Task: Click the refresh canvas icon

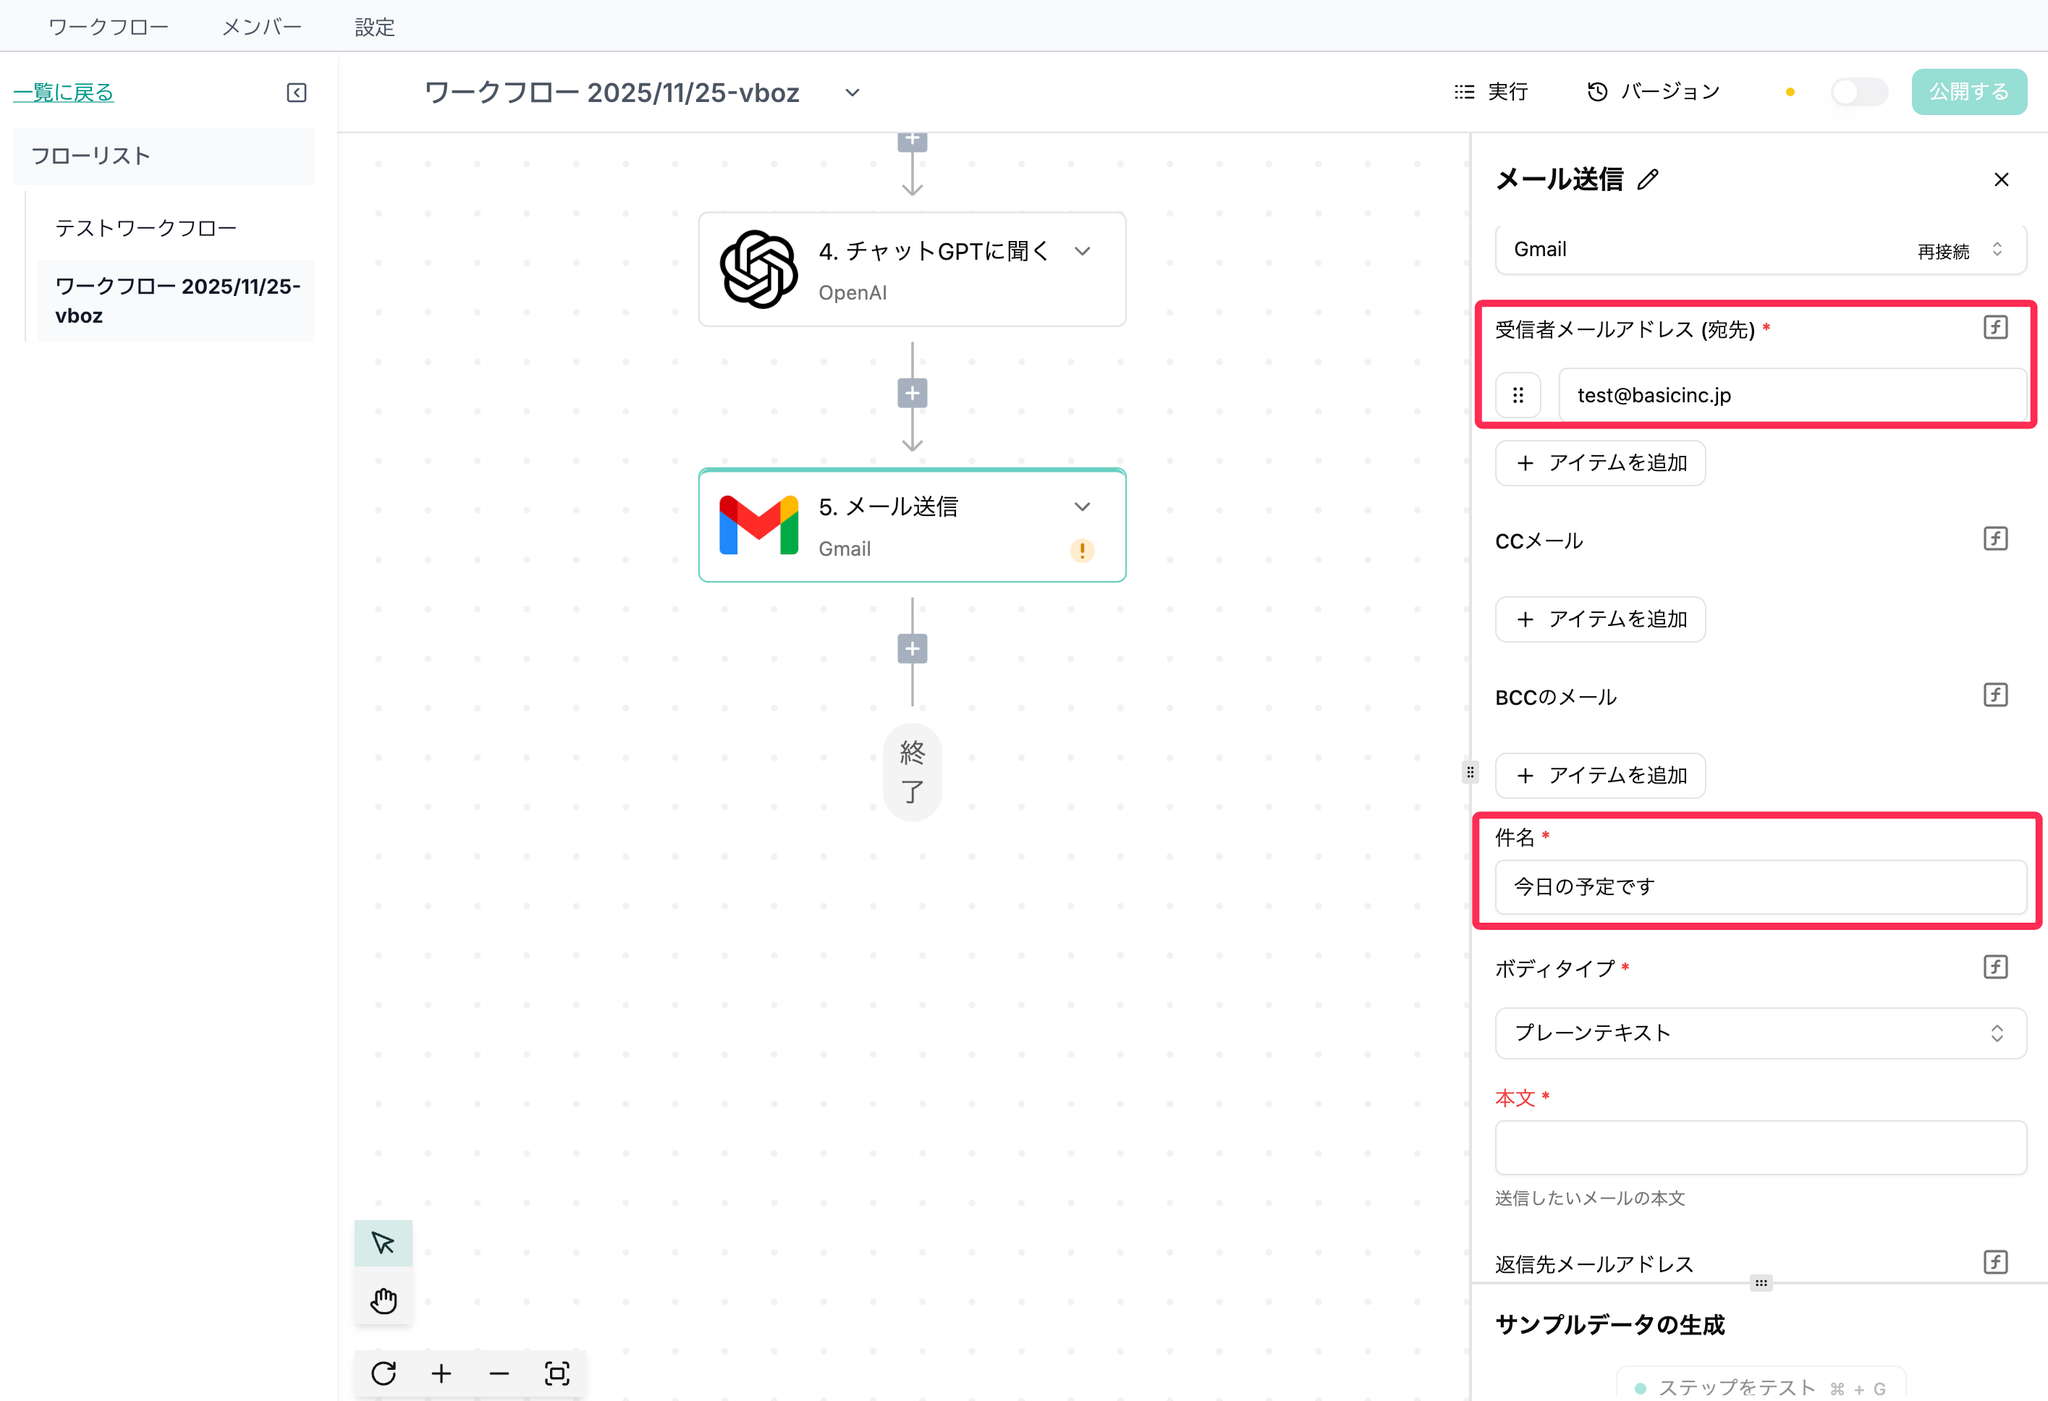Action: 384,1373
